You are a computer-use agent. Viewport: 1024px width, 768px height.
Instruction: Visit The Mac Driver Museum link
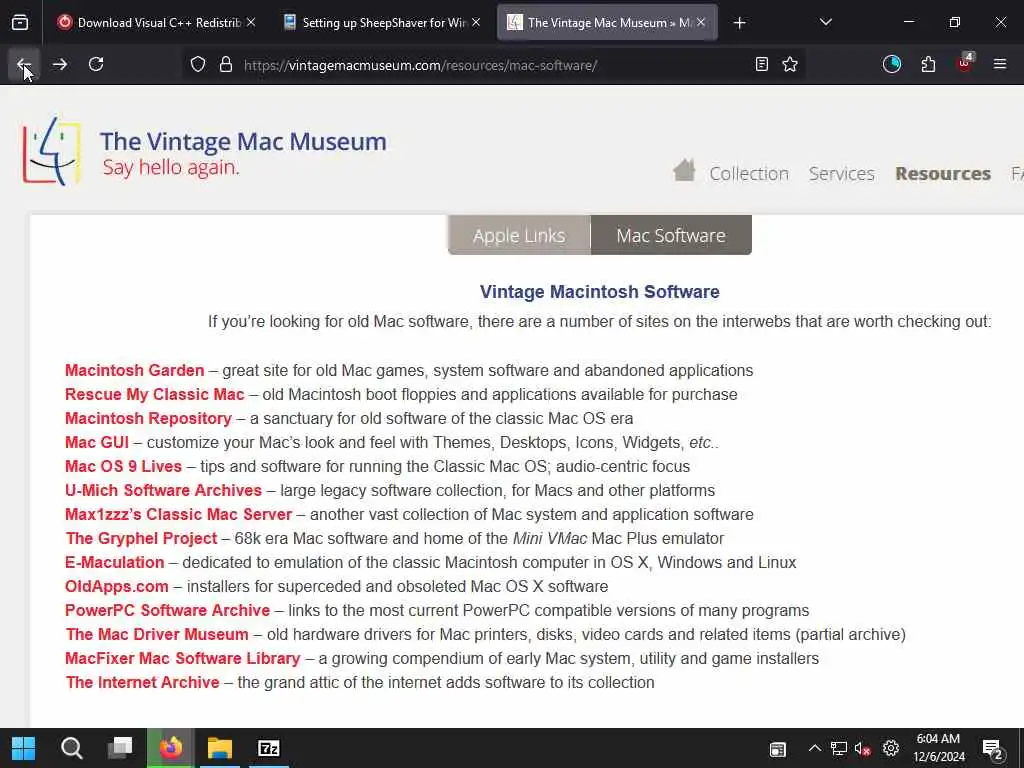157,634
